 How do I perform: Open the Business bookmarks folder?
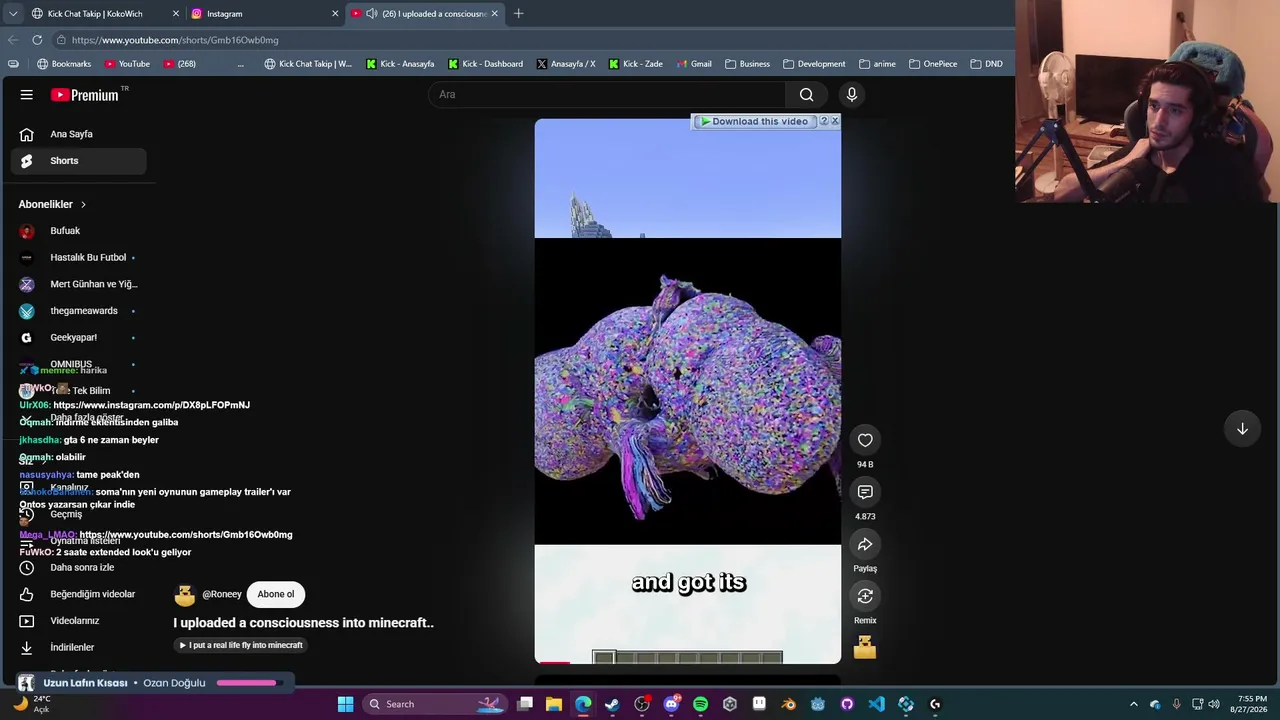click(747, 64)
